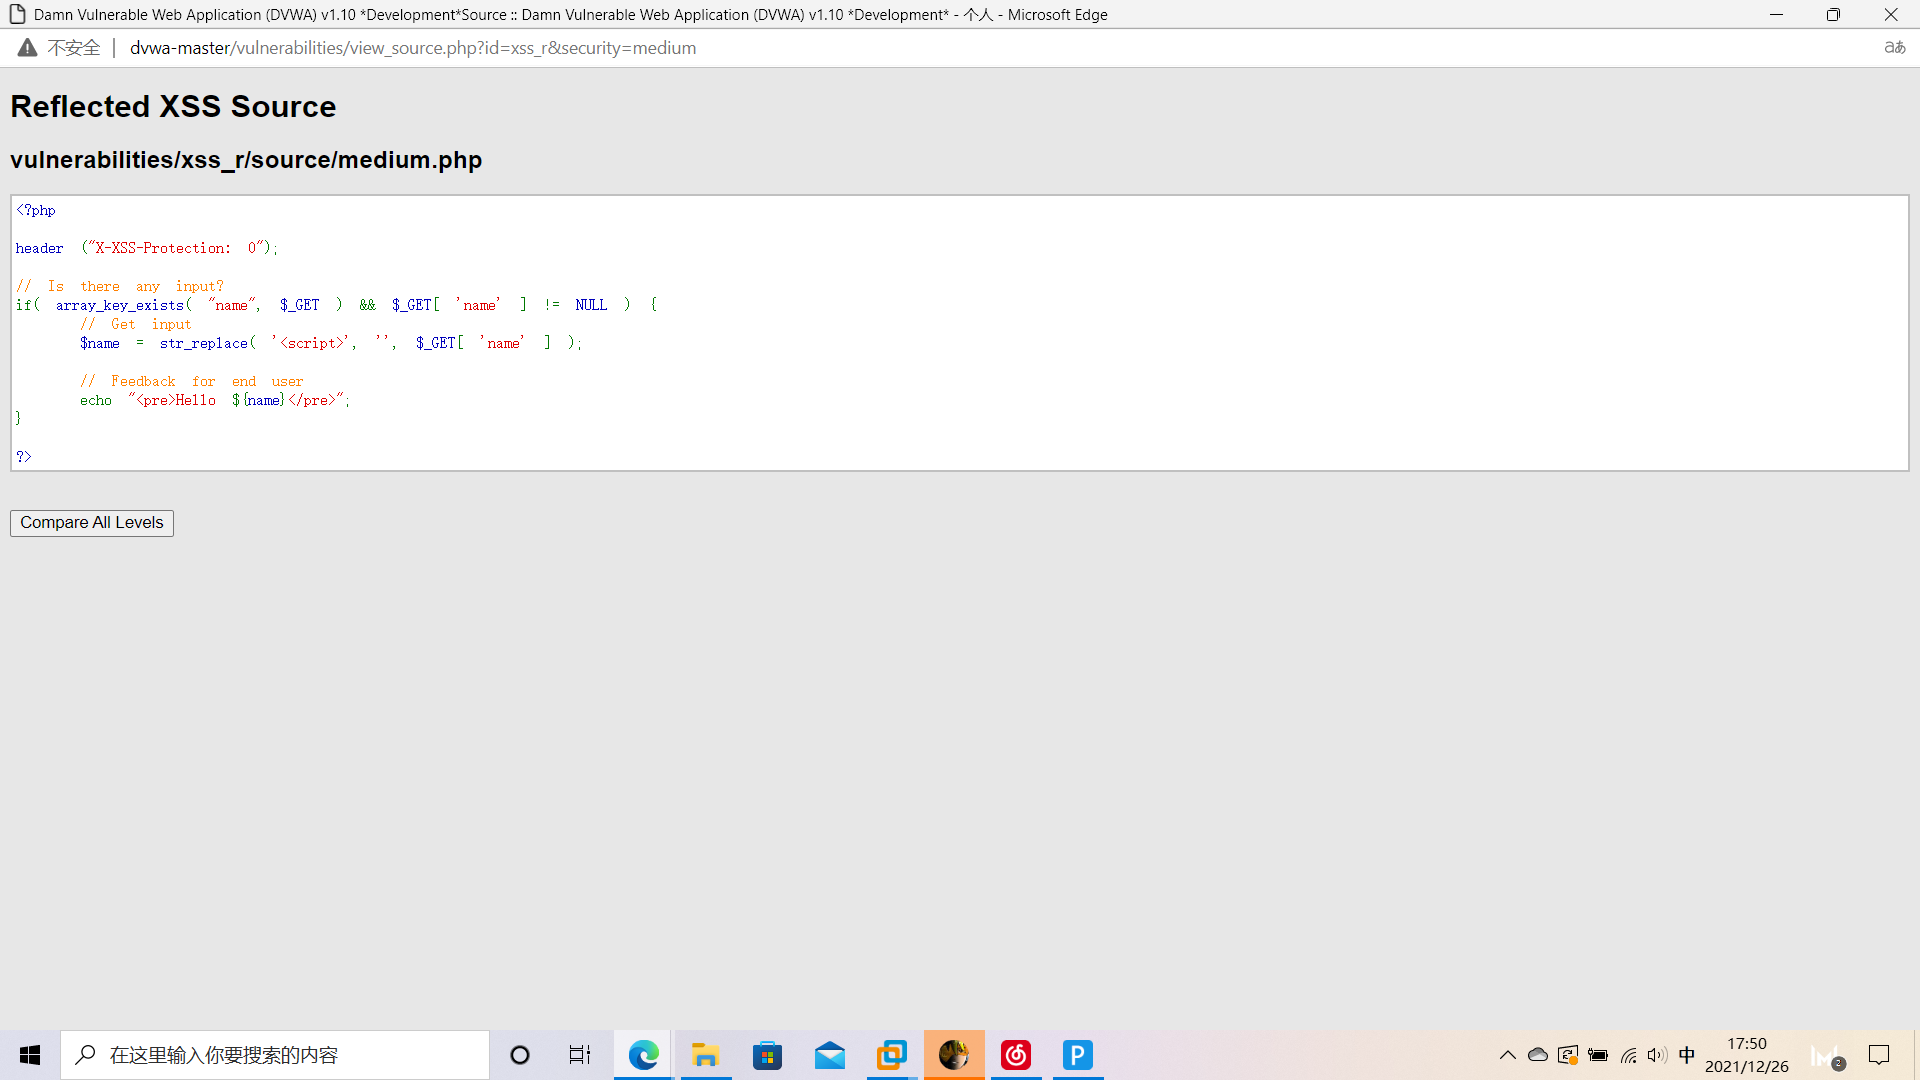Launch Microsoft Store from the taskbar

(767, 1055)
